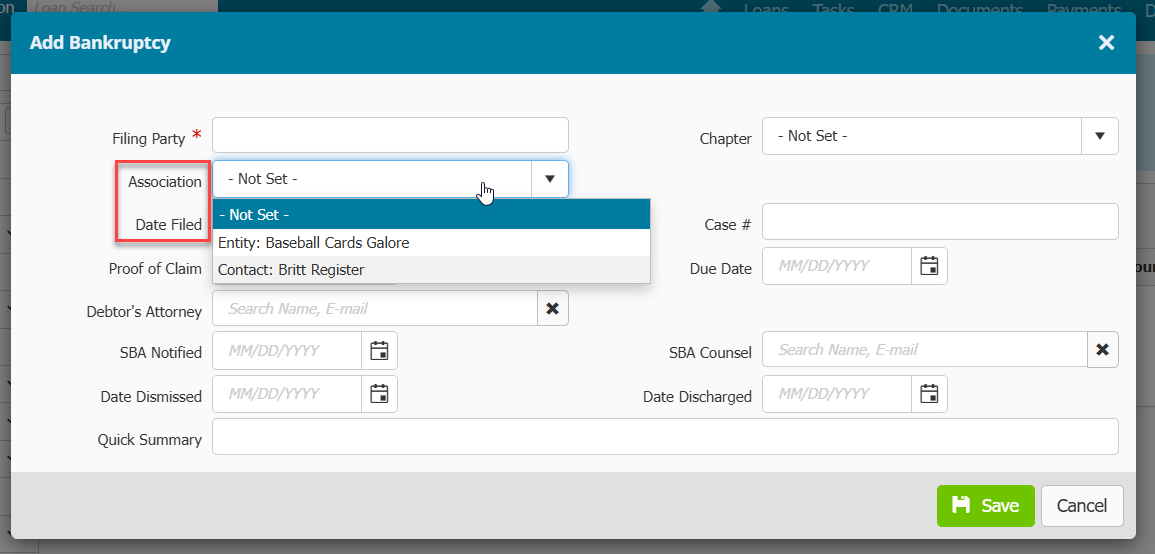Click the Due Date text input
1155x554 pixels.
pos(837,266)
